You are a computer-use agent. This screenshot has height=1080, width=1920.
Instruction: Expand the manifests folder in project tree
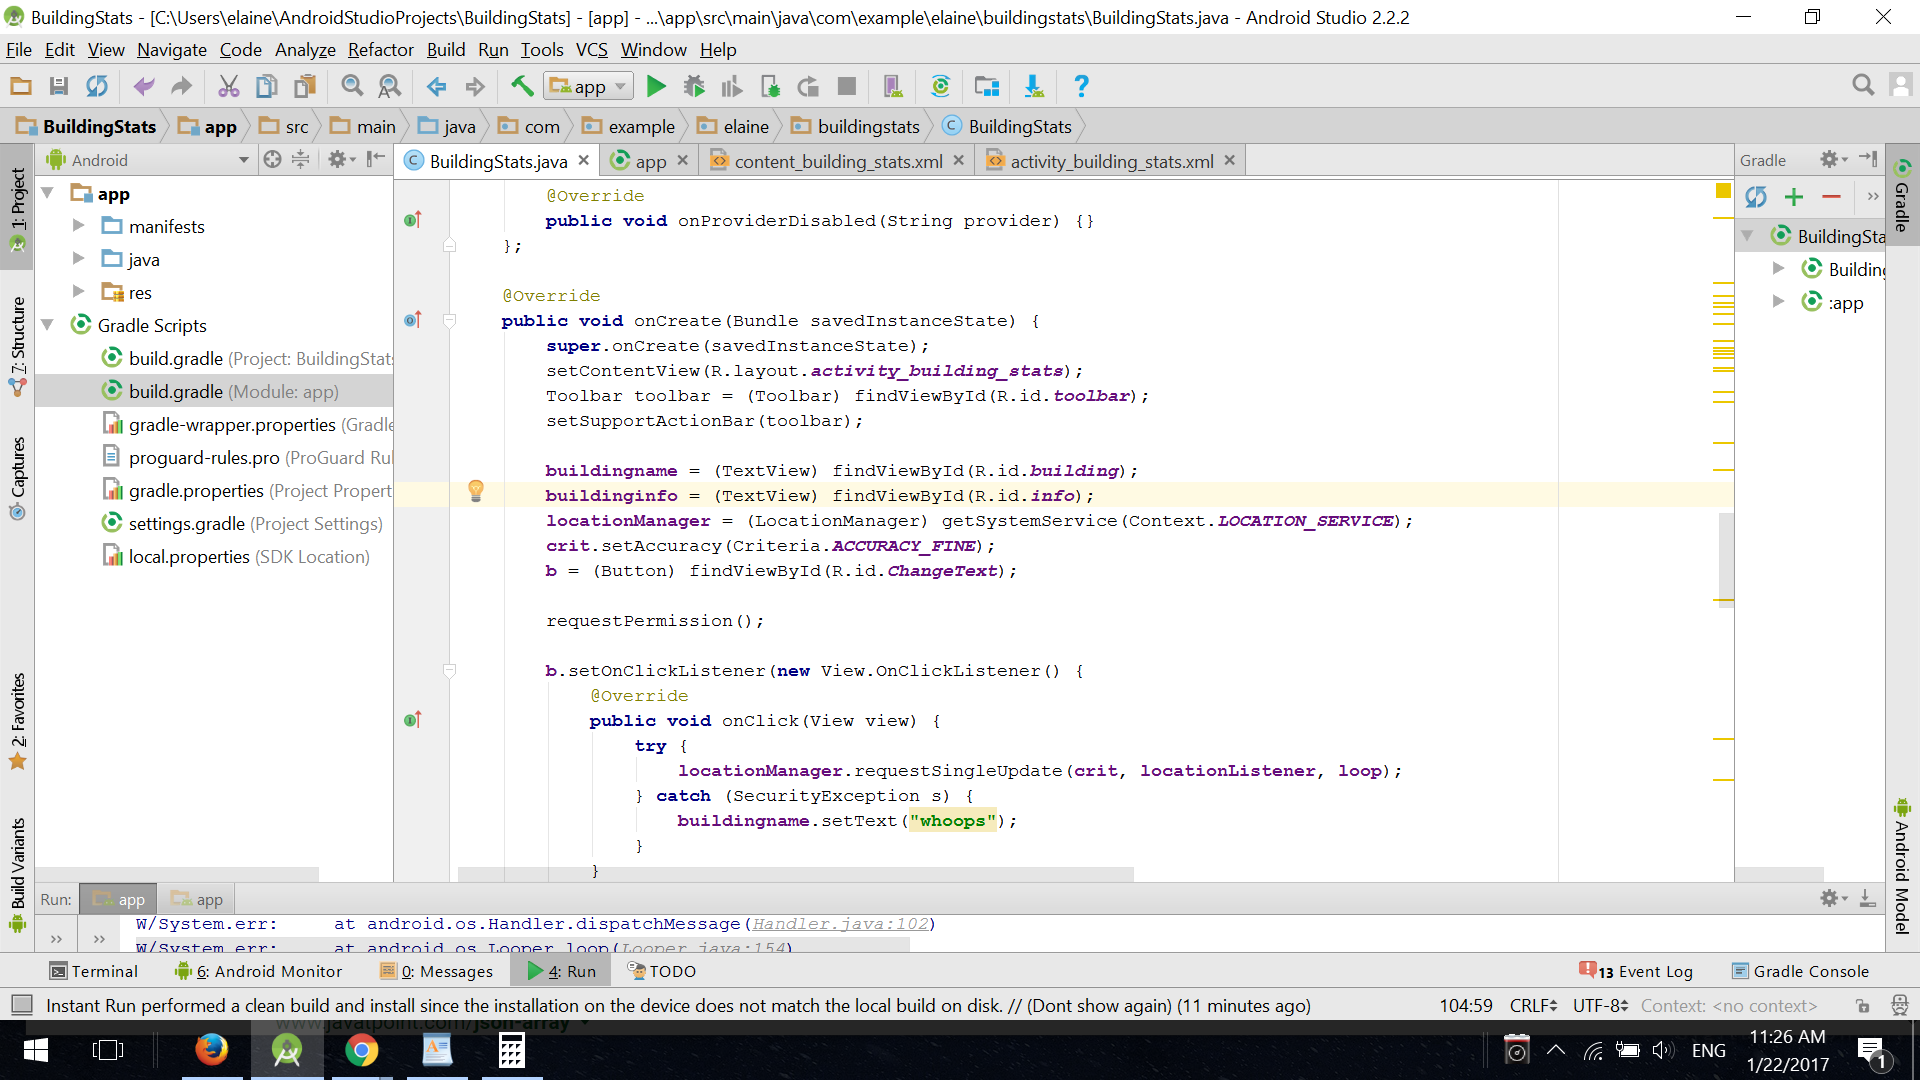78,226
